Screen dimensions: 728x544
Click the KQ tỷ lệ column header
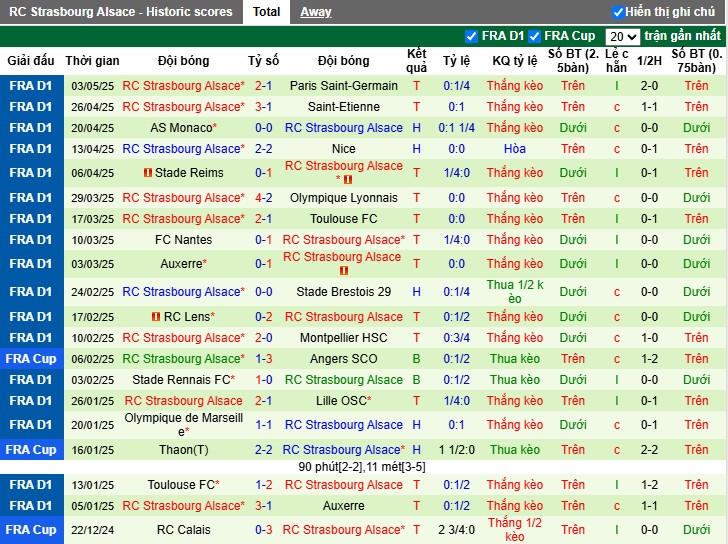click(x=514, y=61)
